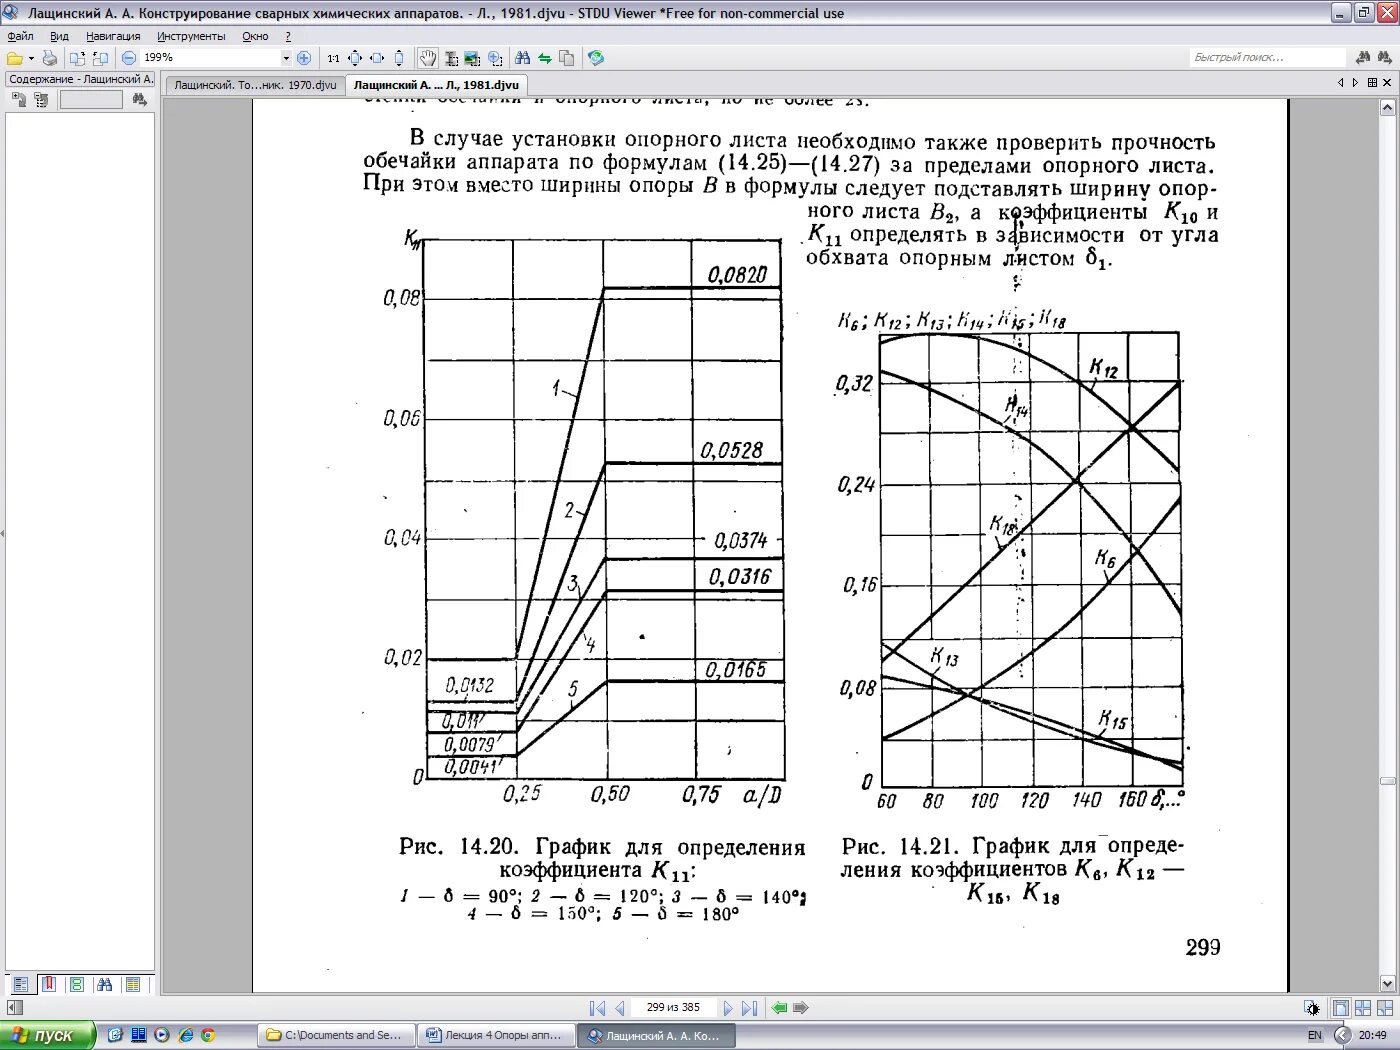
Task: Open the Файл menu
Action: (x=20, y=36)
